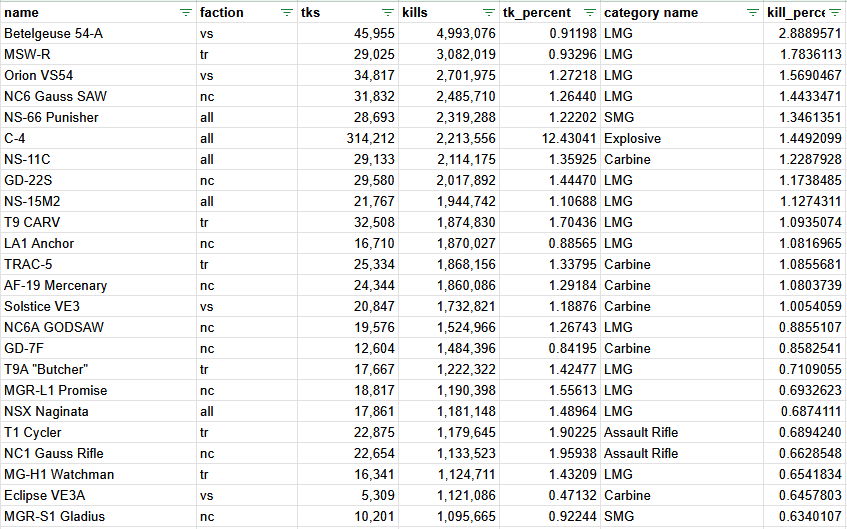Click the cell 'MG-H1 Watchman'

tap(98, 475)
